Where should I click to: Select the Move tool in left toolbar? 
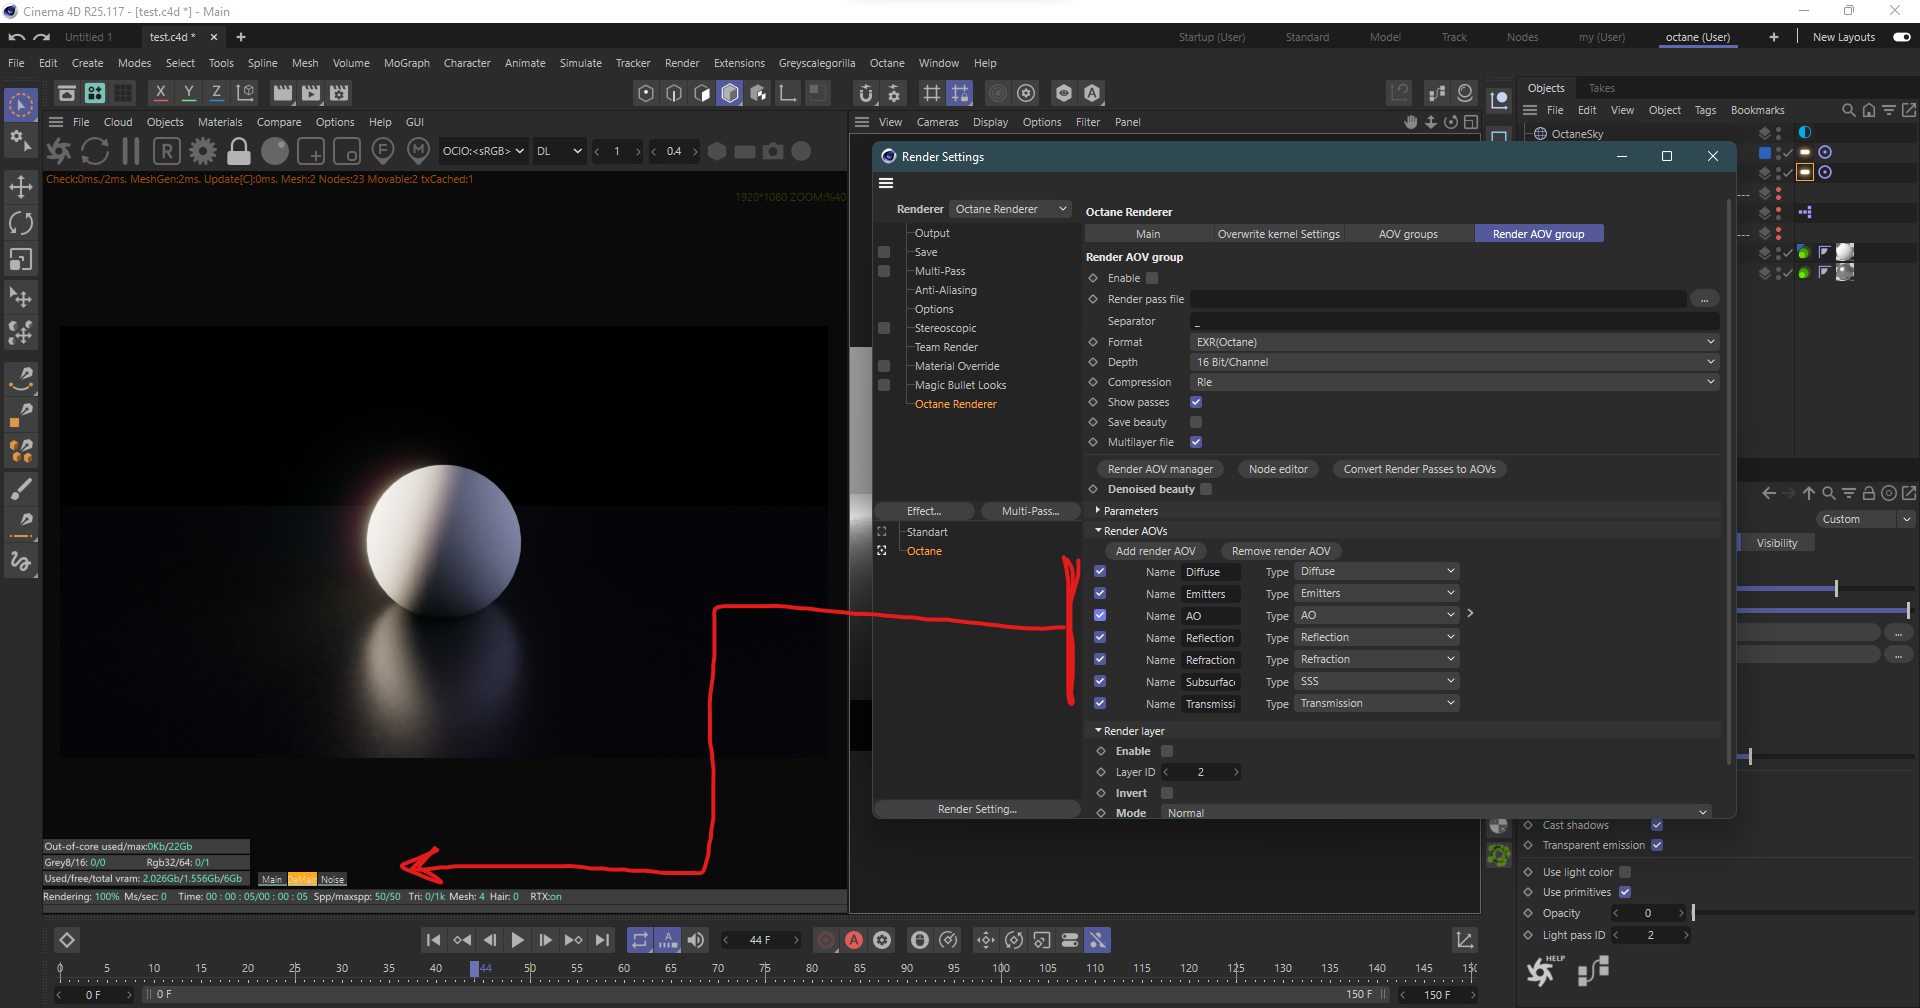click(x=20, y=187)
